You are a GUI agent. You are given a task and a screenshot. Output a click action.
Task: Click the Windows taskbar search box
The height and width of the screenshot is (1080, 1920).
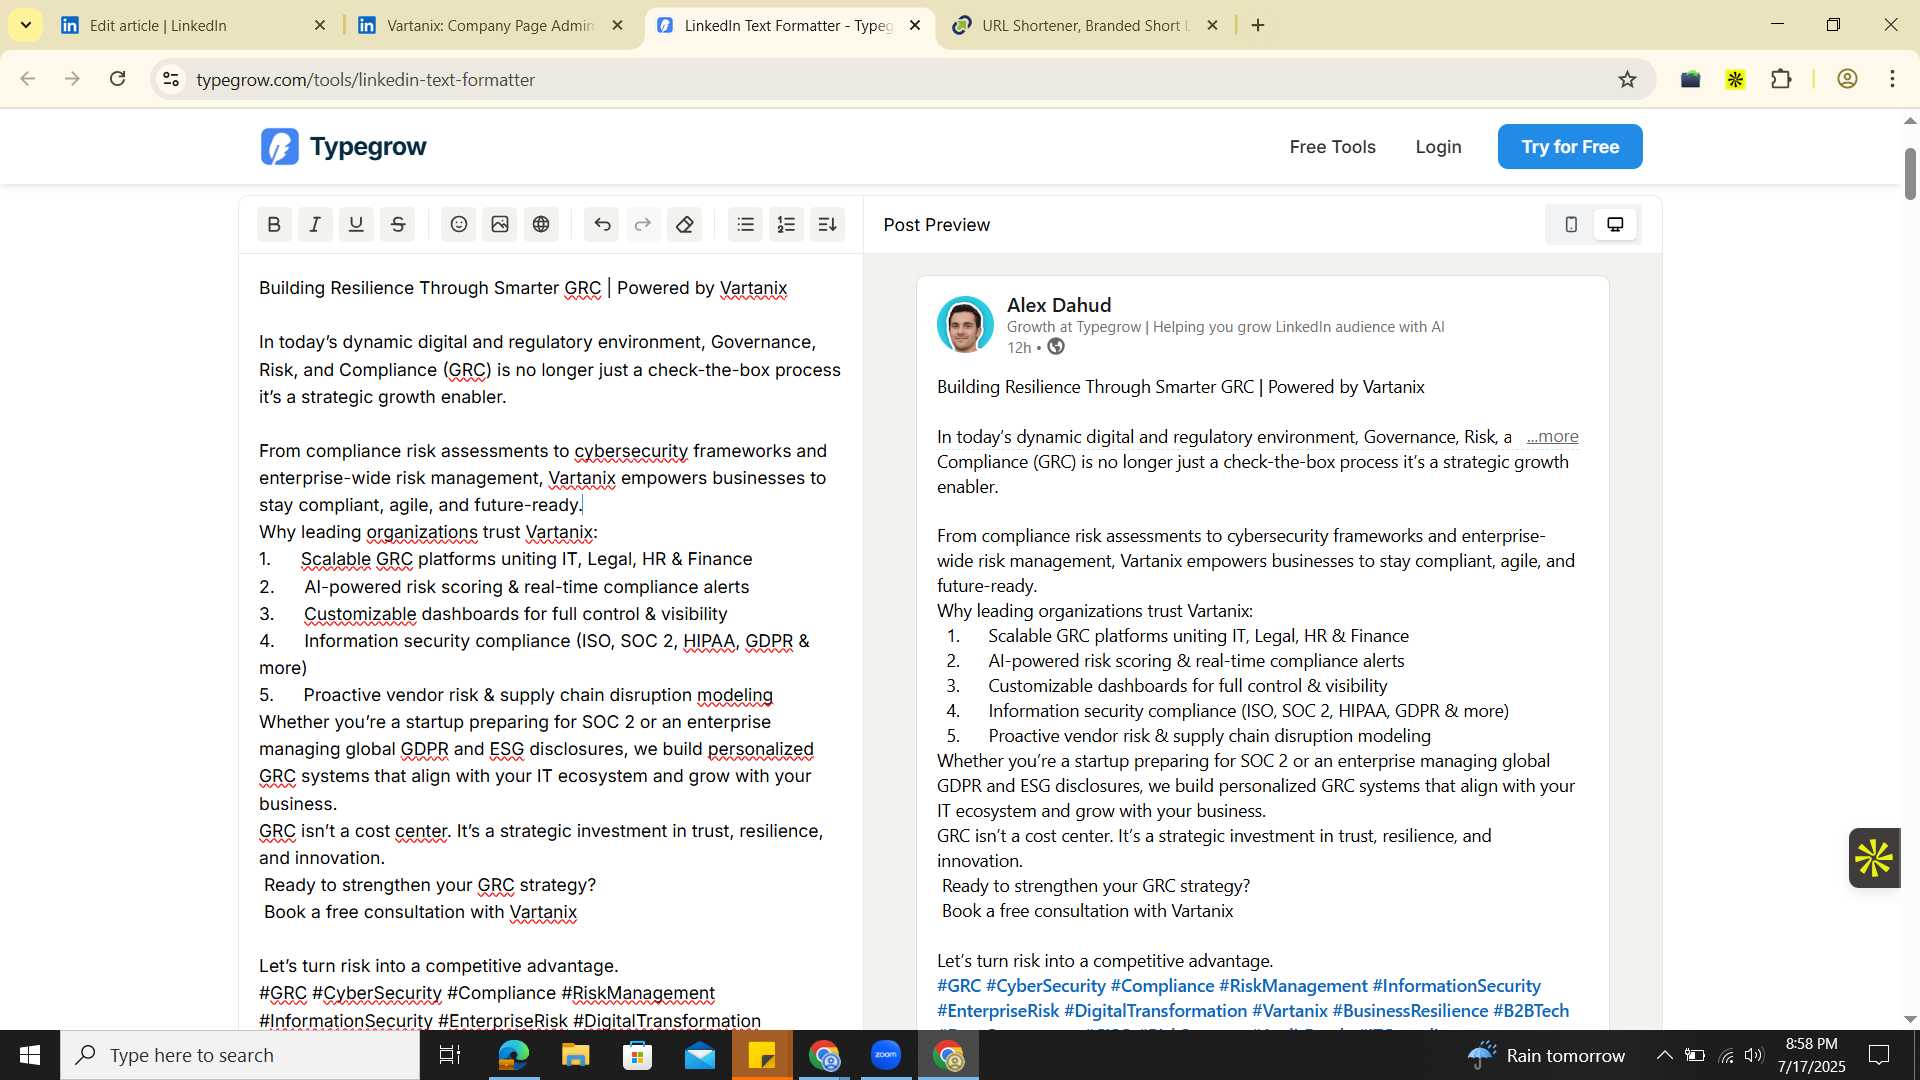point(240,1055)
